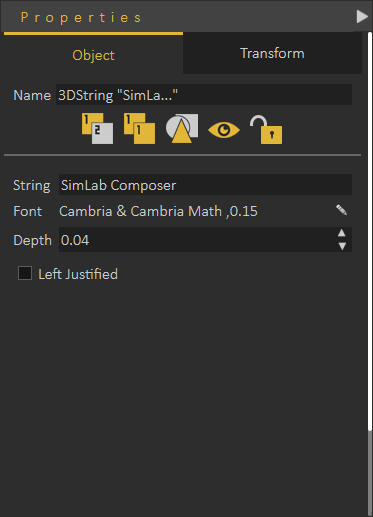Click the 1-1 numbered squares icon

[139, 129]
